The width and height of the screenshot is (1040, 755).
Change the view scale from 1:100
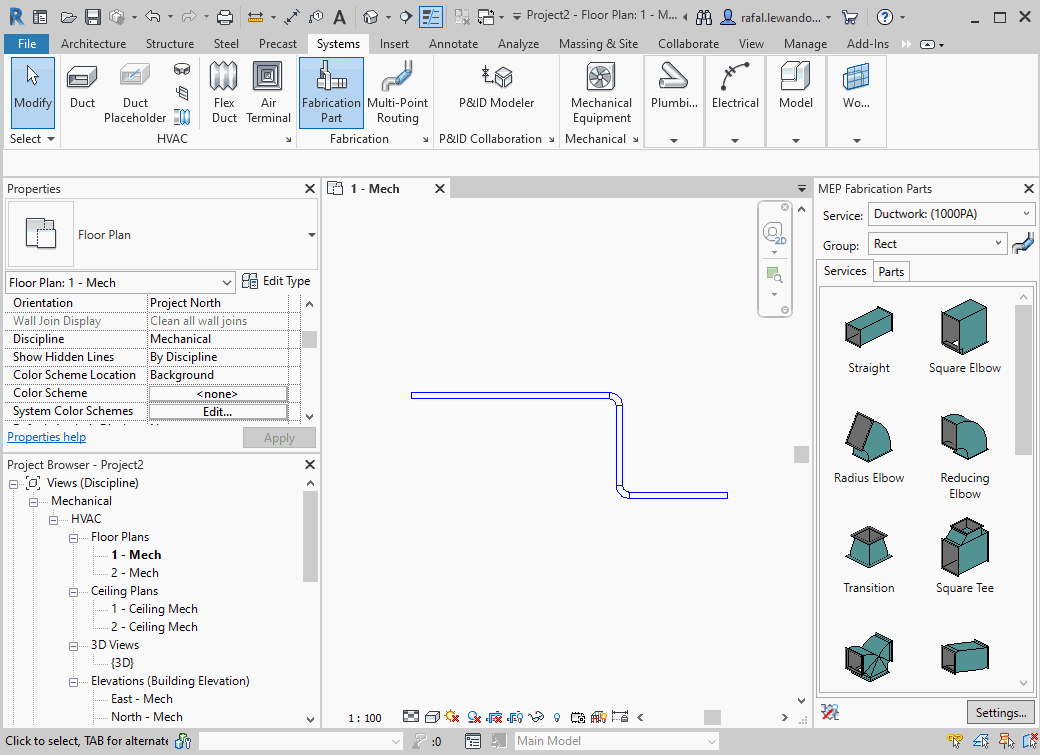[365, 717]
